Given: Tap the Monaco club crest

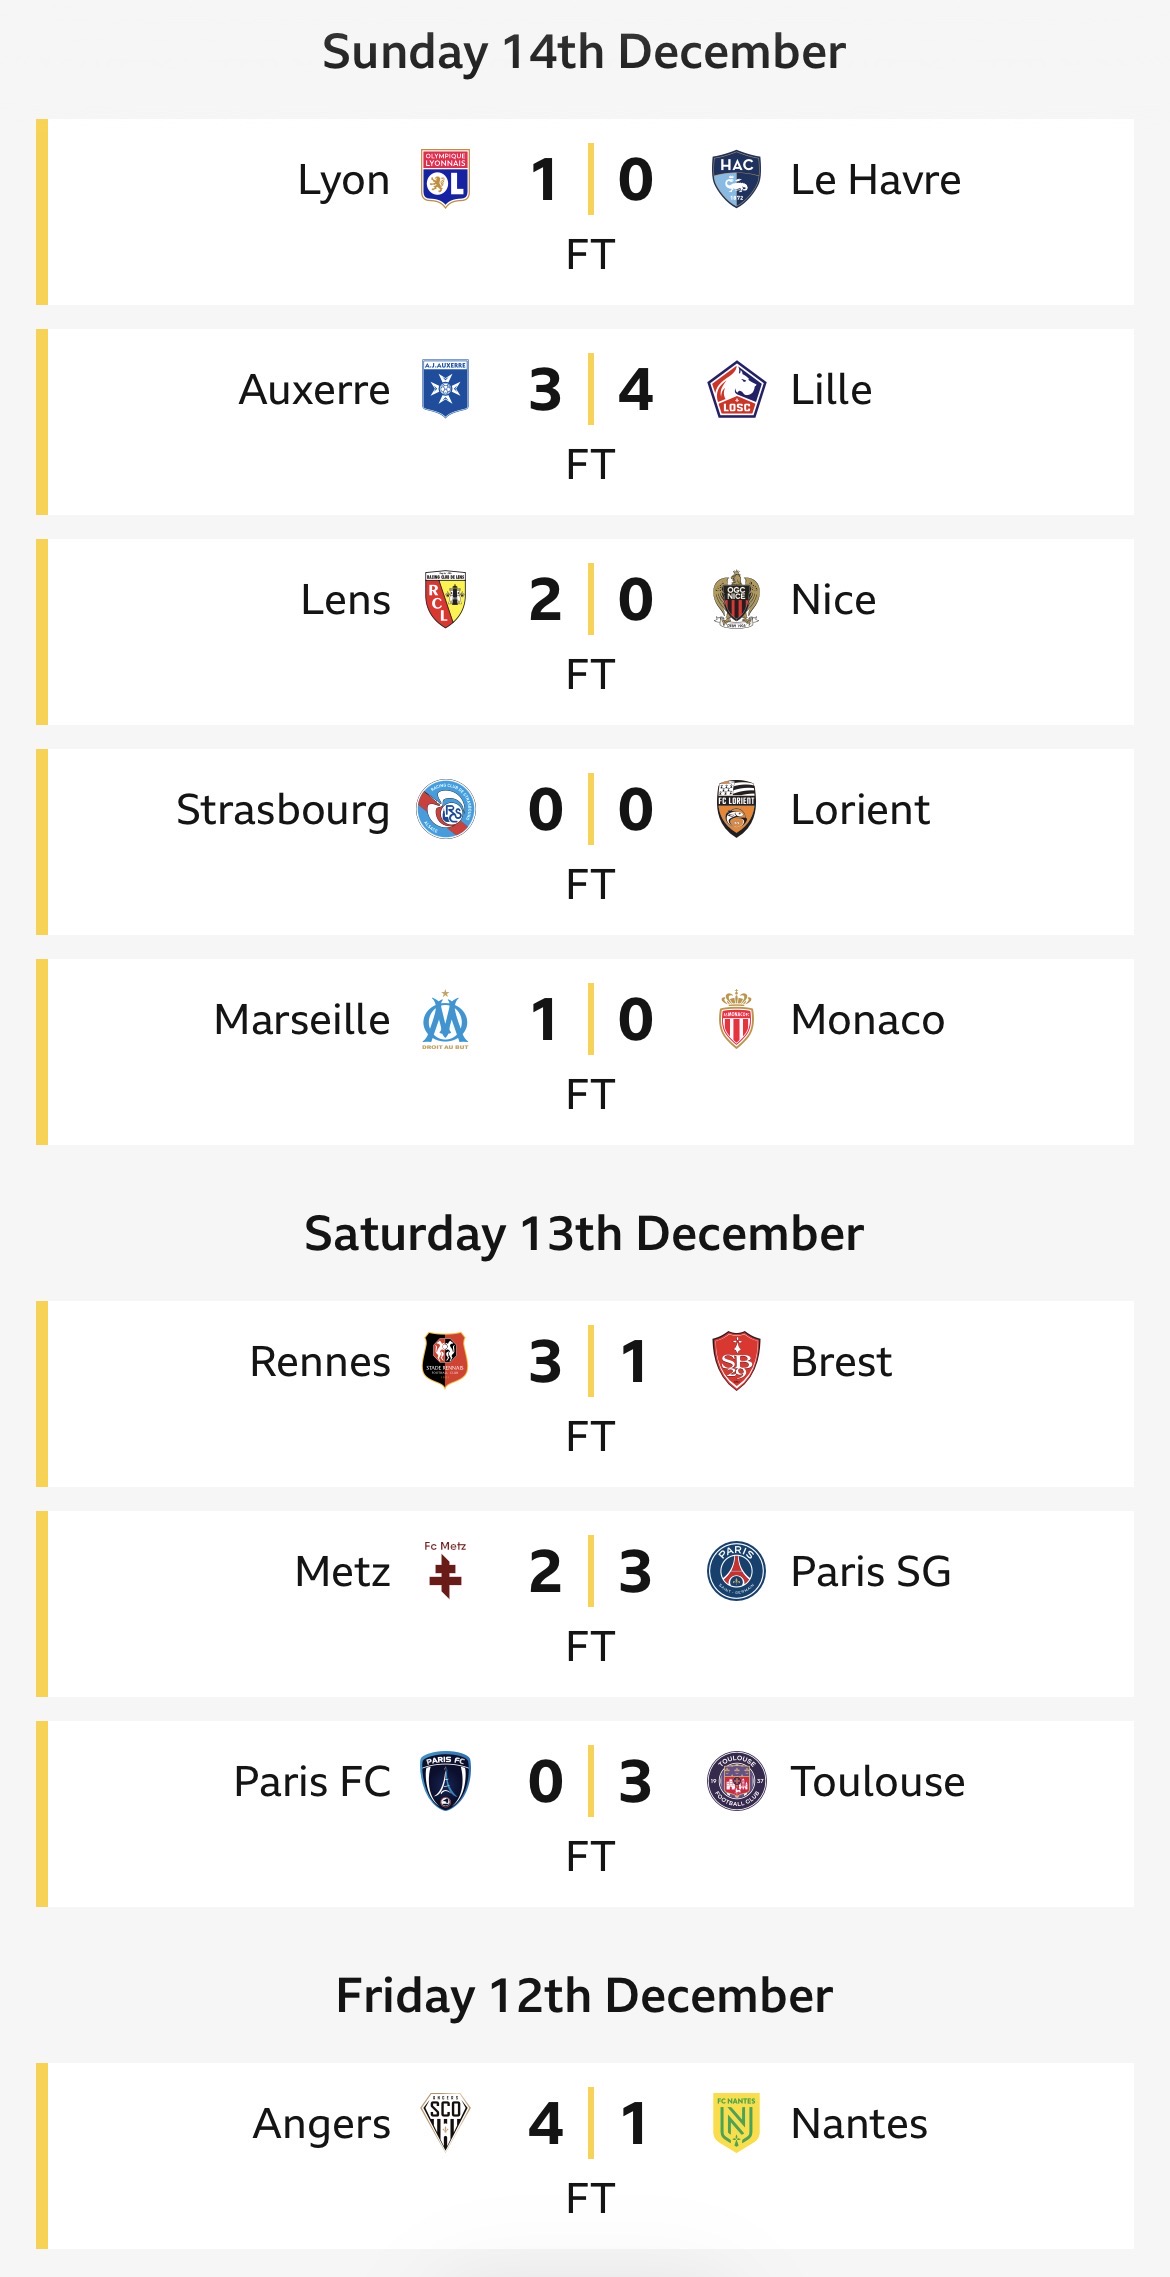Looking at the screenshot, I should [x=736, y=1019].
